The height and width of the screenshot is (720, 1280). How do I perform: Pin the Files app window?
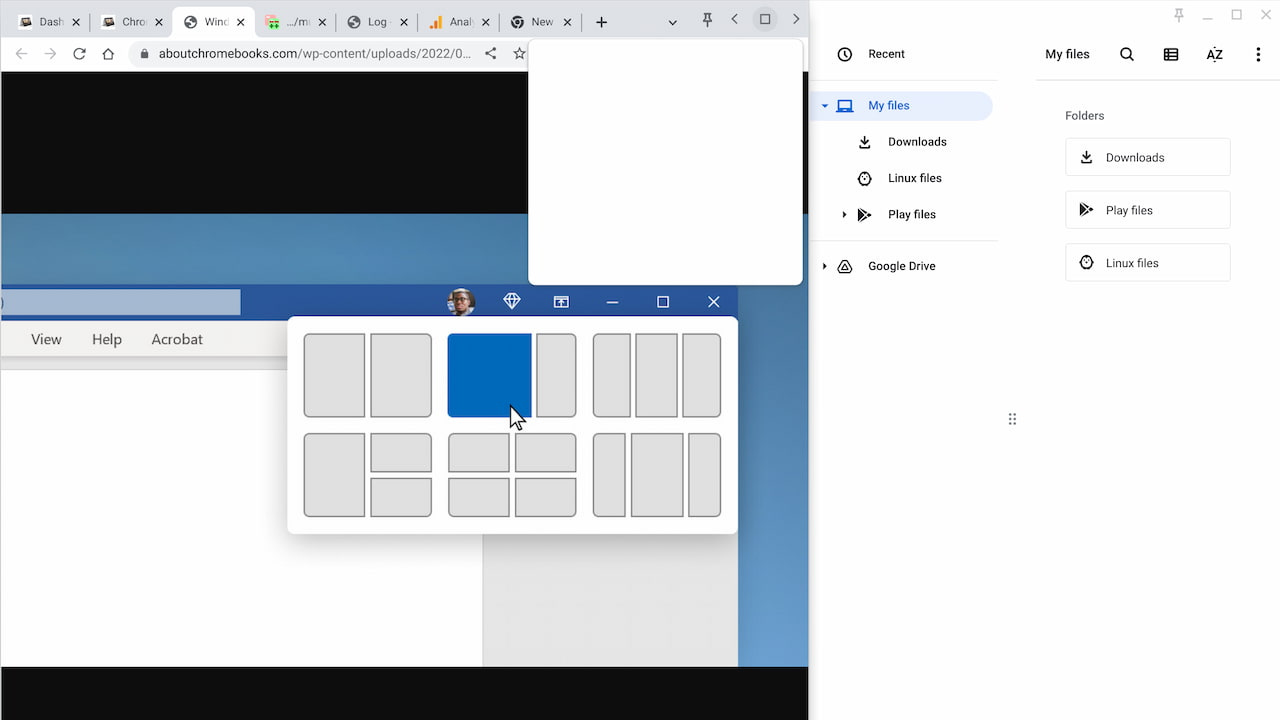click(1178, 15)
